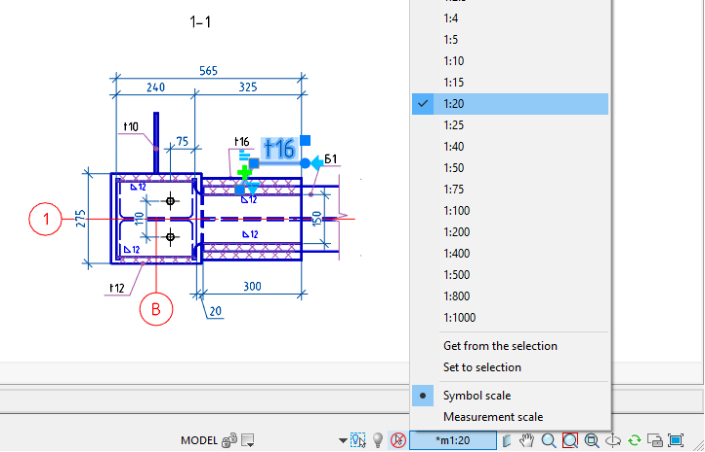Click the Zoom extents magnifier icon
The width and height of the screenshot is (705, 452).
[592, 440]
